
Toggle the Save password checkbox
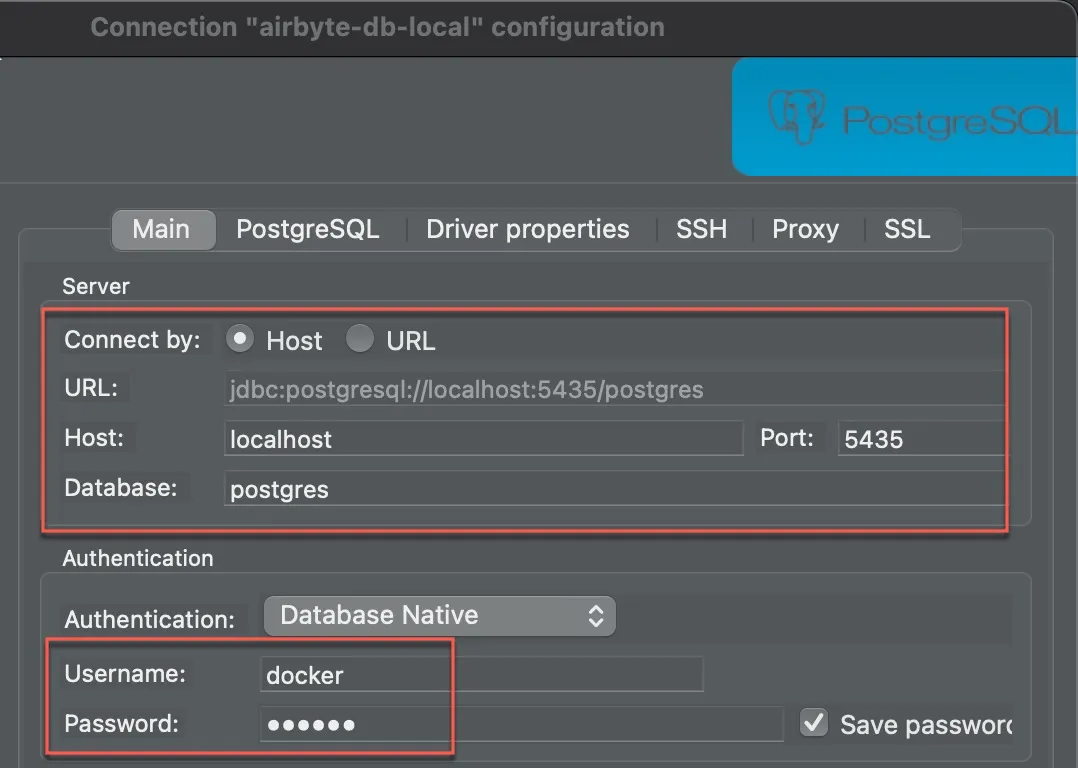(814, 723)
